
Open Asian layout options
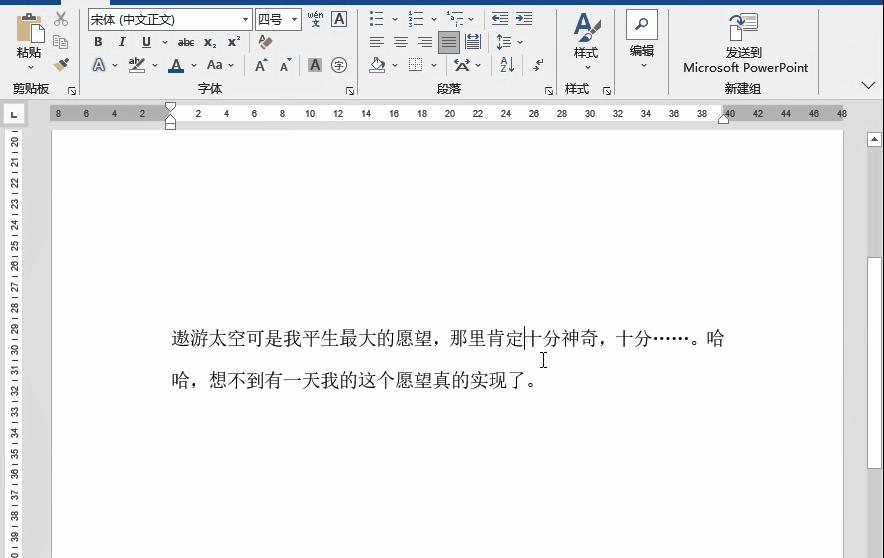[462, 65]
